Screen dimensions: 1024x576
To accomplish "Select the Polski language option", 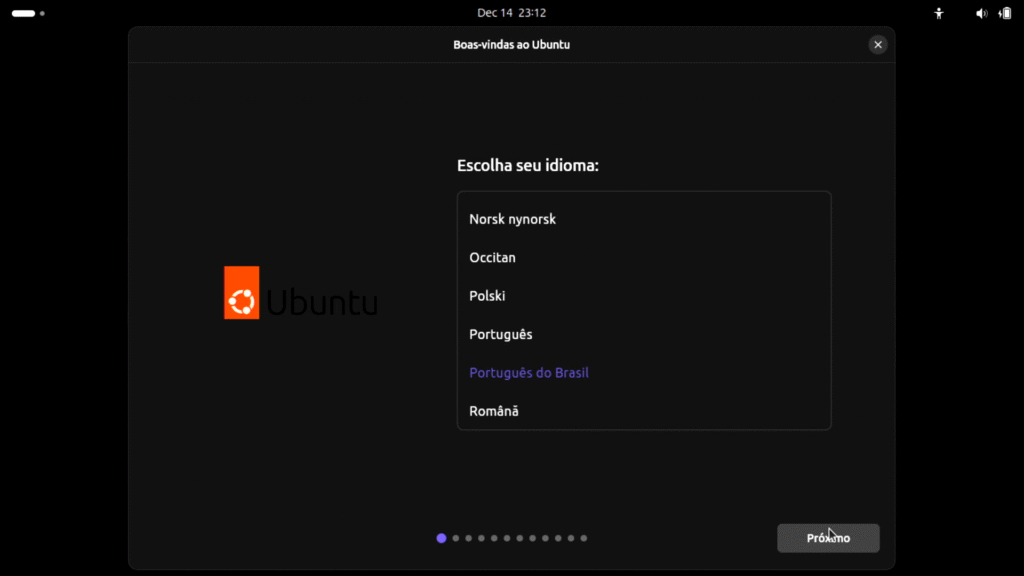I will click(487, 296).
